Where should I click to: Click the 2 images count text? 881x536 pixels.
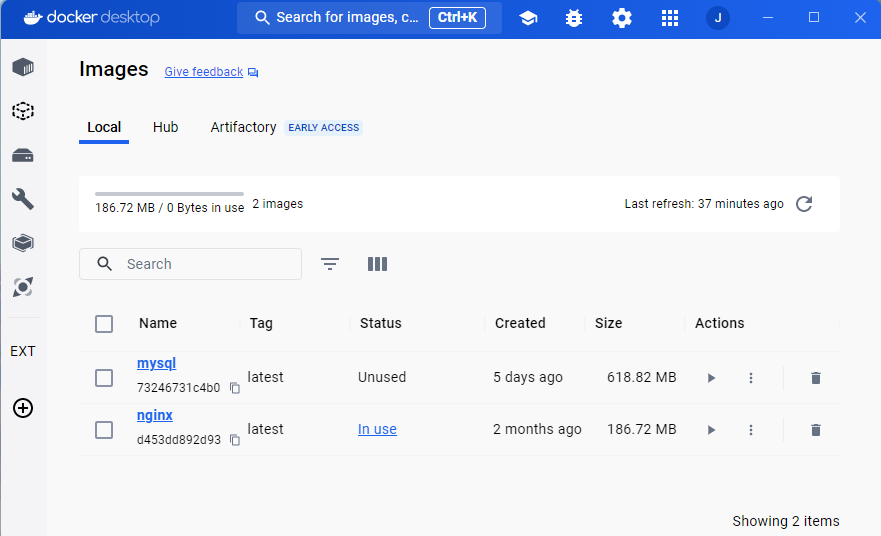click(278, 203)
